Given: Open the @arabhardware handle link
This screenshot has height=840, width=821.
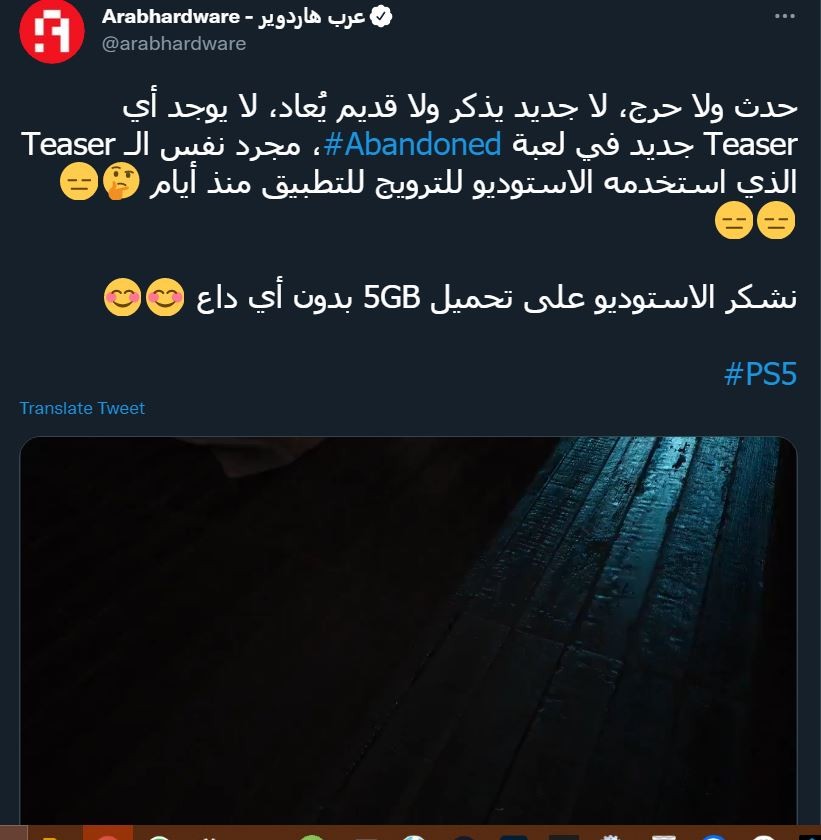Looking at the screenshot, I should click(x=174, y=43).
